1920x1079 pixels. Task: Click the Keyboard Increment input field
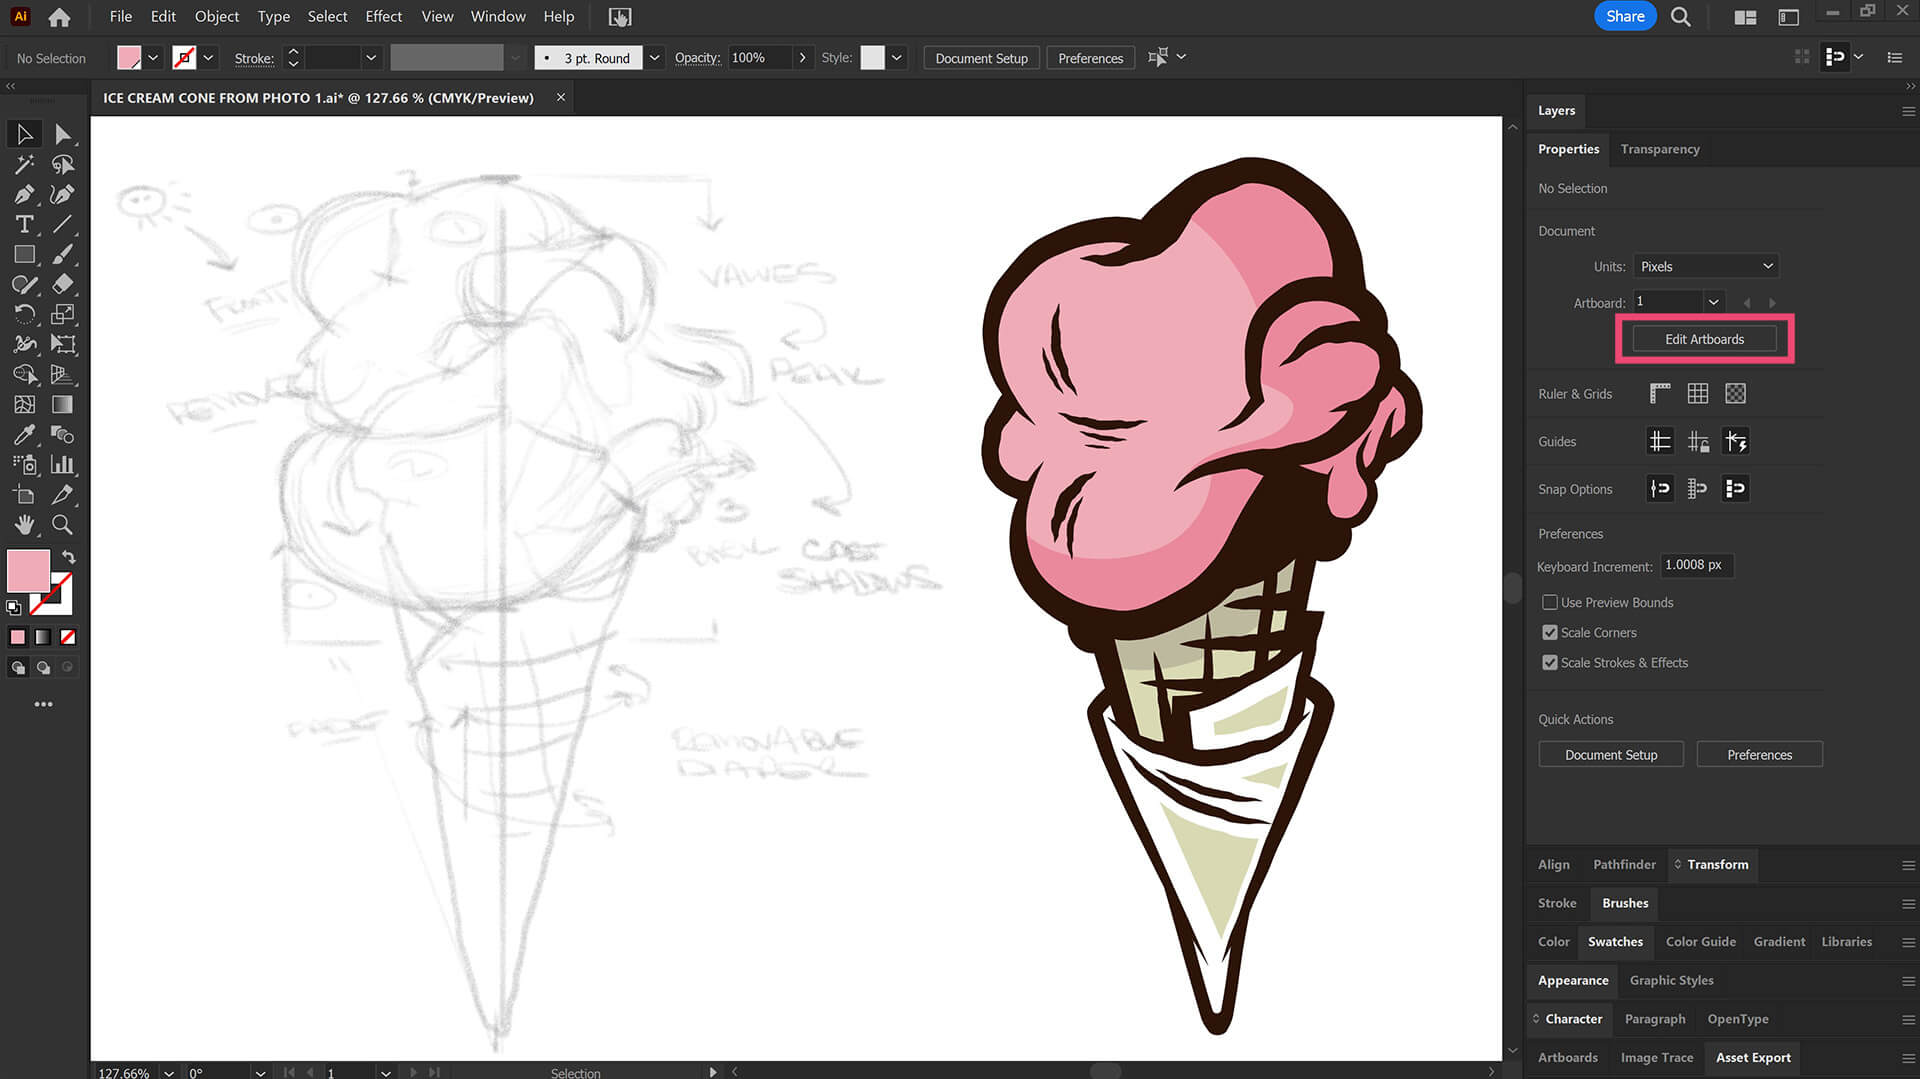[x=1697, y=565]
